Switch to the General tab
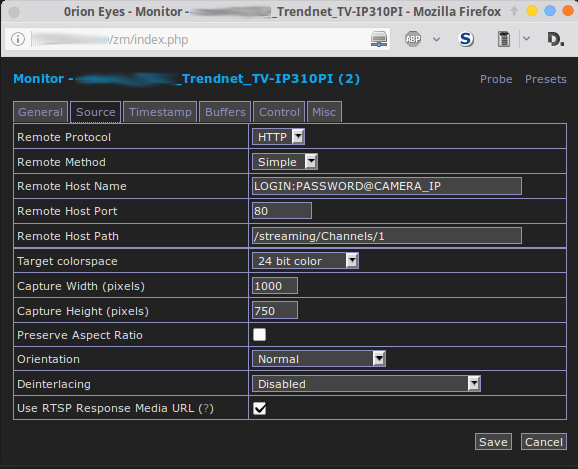 click(x=41, y=112)
